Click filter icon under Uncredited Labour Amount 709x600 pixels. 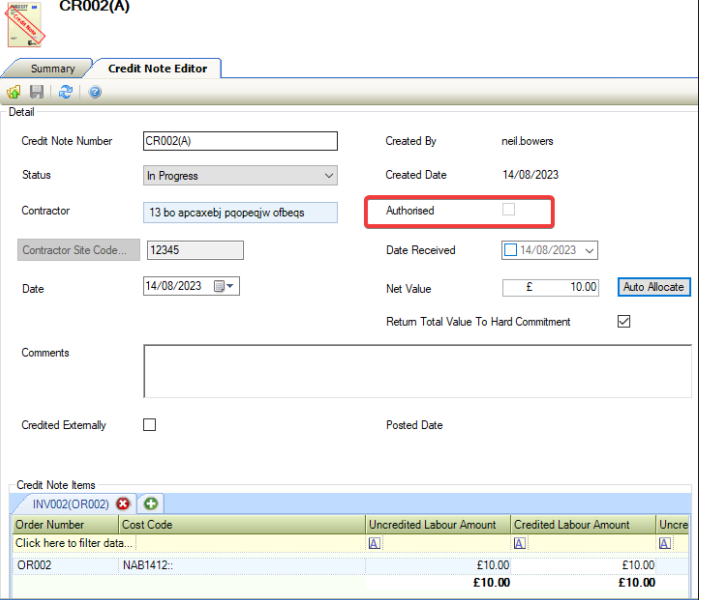[x=375, y=543]
